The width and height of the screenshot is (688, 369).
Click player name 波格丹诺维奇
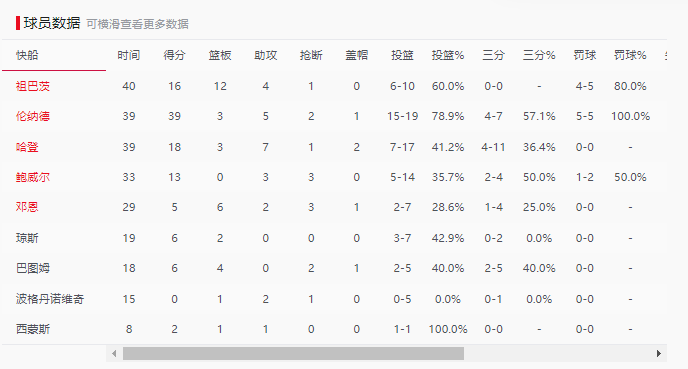50,299
